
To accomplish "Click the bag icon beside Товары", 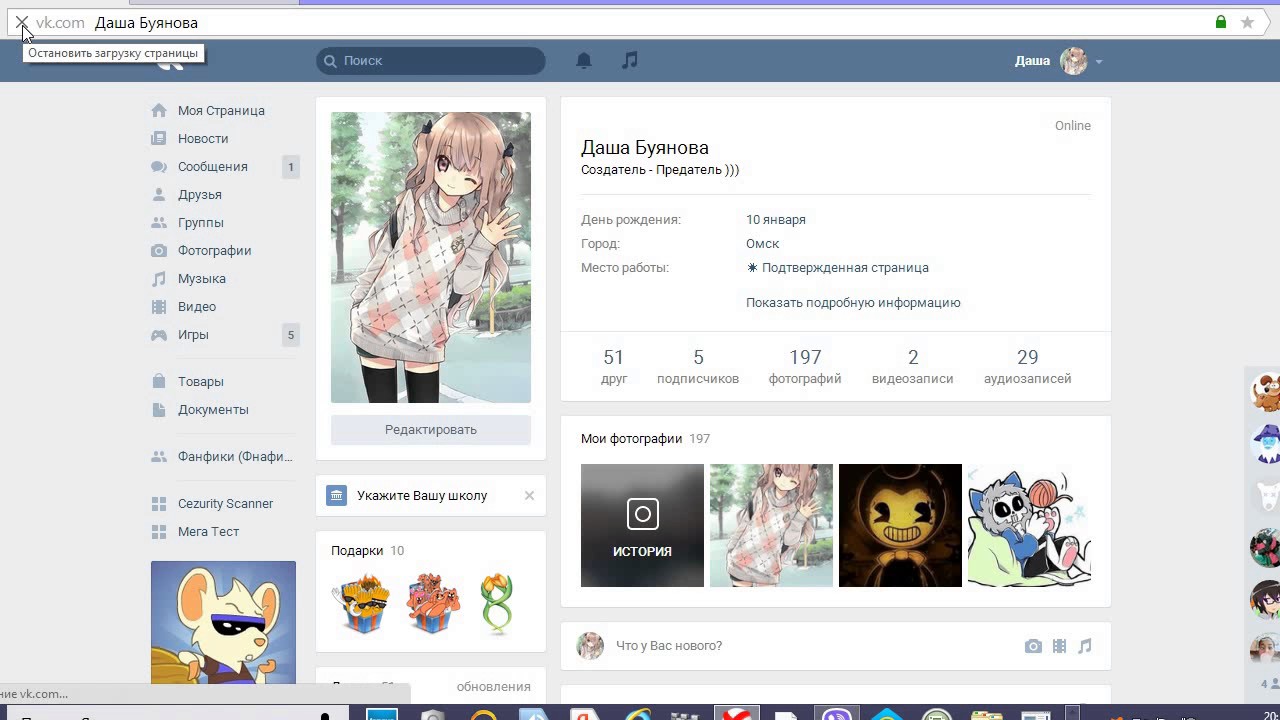I will 159,381.
